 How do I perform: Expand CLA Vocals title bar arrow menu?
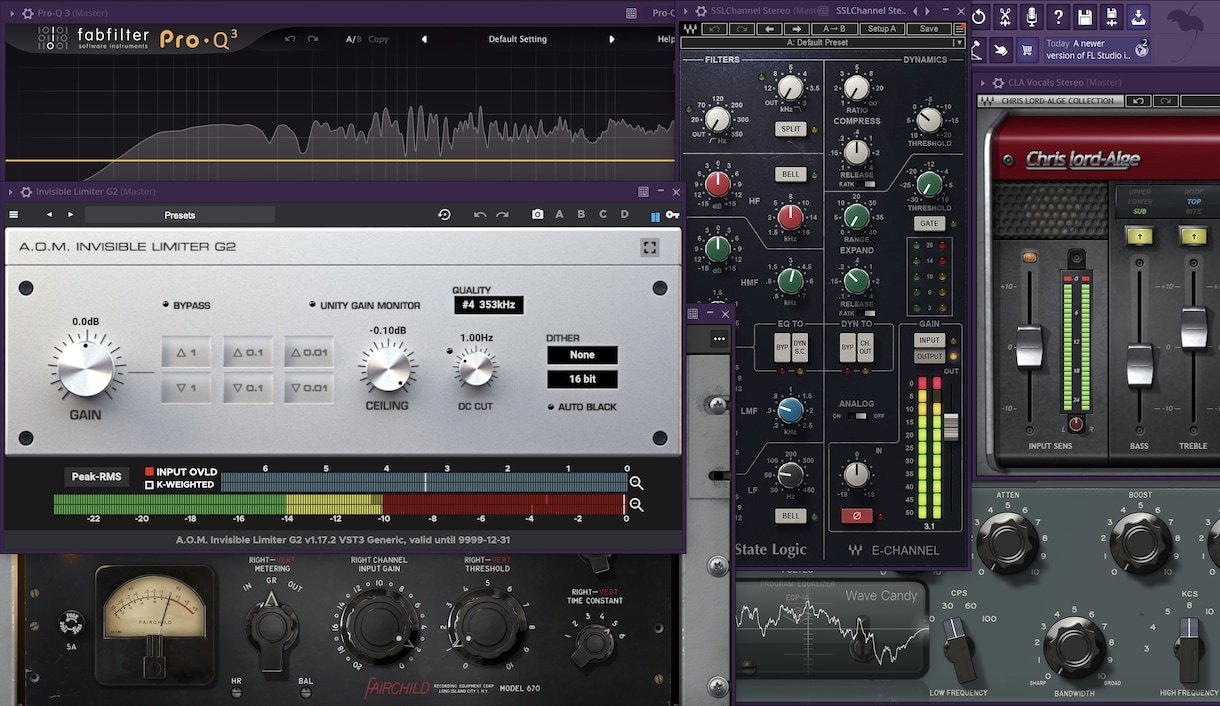(984, 83)
